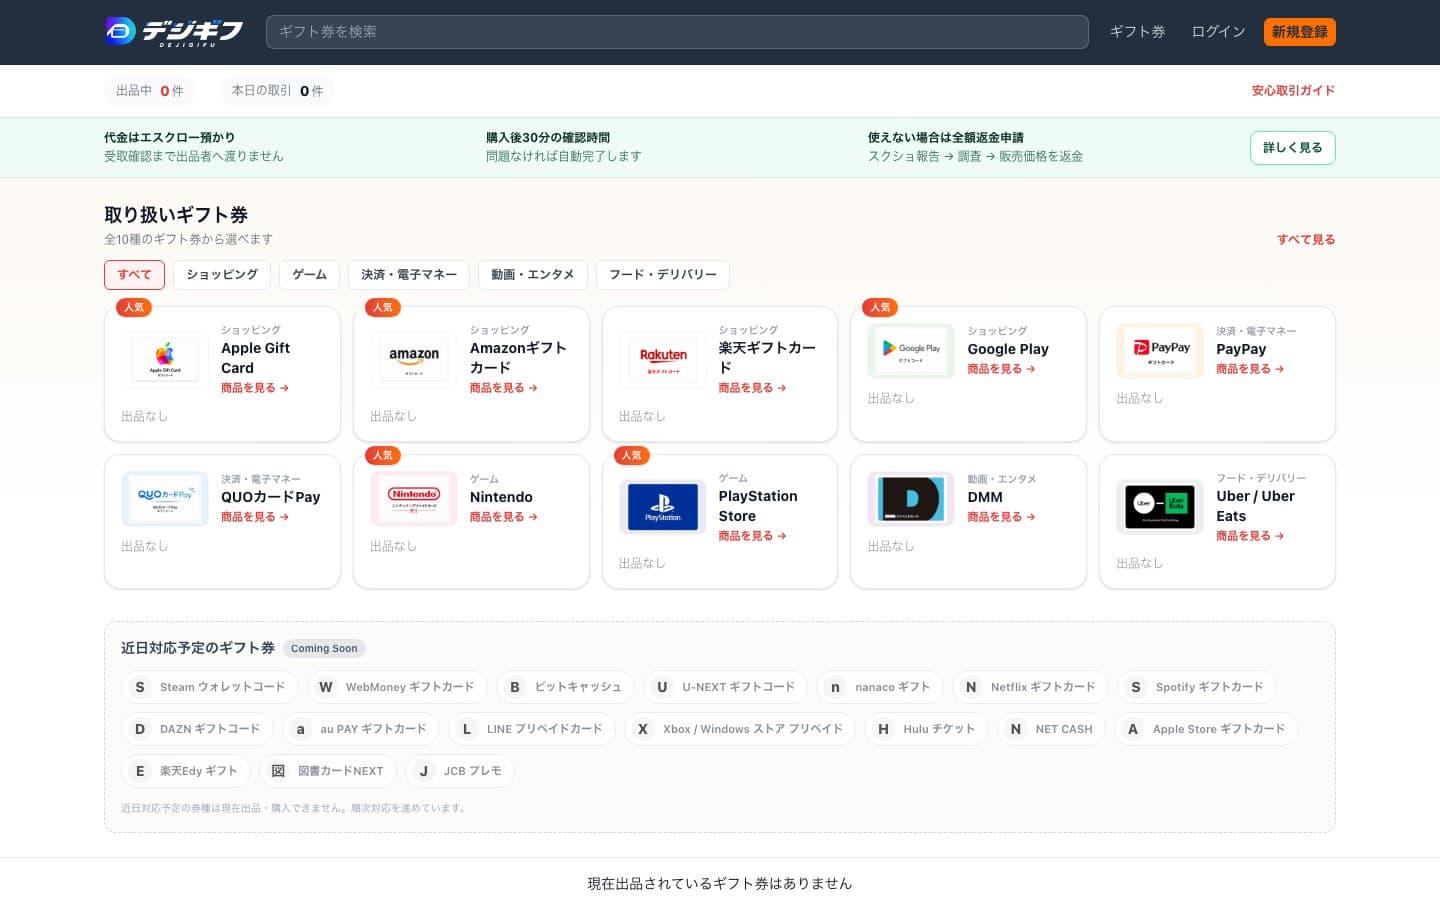Select the Rakuten gift card logo image
This screenshot has height=900, width=1440.
tap(663, 359)
